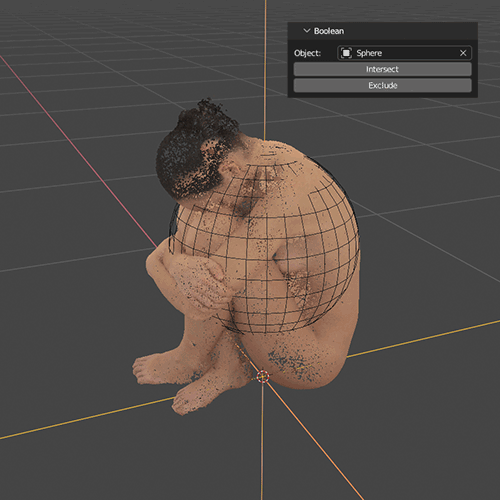This screenshot has width=500, height=500.
Task: Clear the Sphere object selection
Action: [463, 53]
